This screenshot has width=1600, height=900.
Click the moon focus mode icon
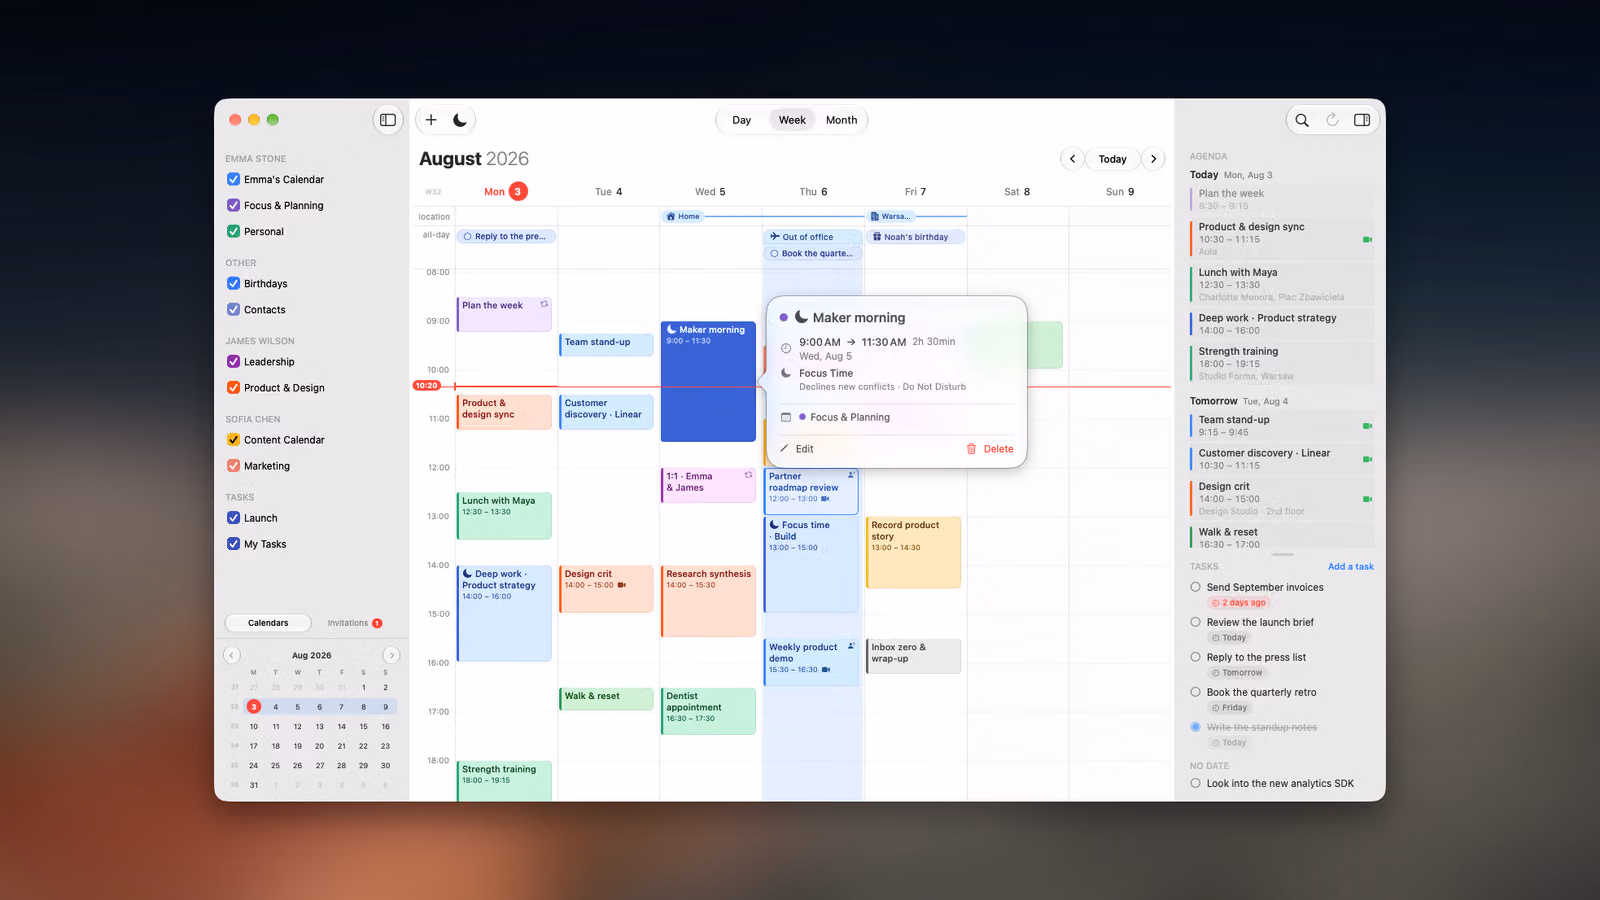tap(460, 120)
